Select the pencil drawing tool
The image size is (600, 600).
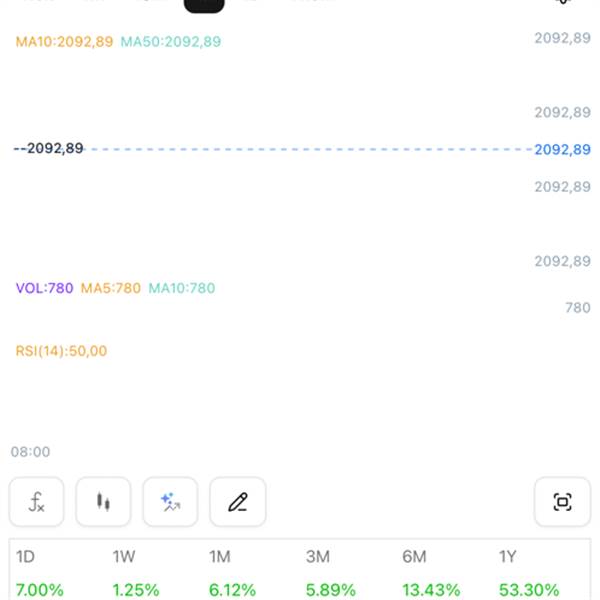(x=237, y=502)
